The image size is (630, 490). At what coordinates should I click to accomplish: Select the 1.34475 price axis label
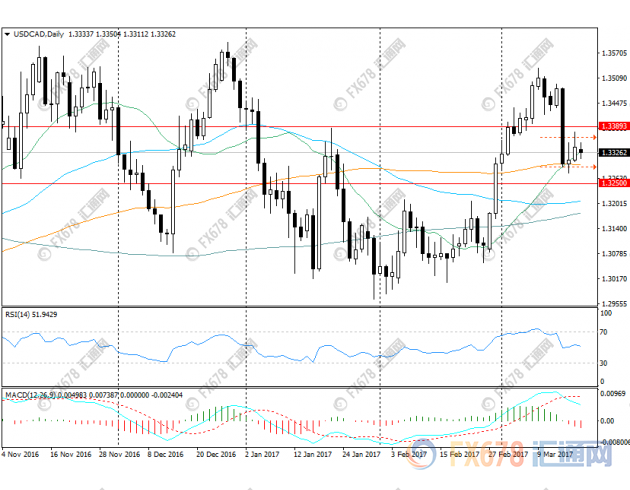[x=614, y=103]
